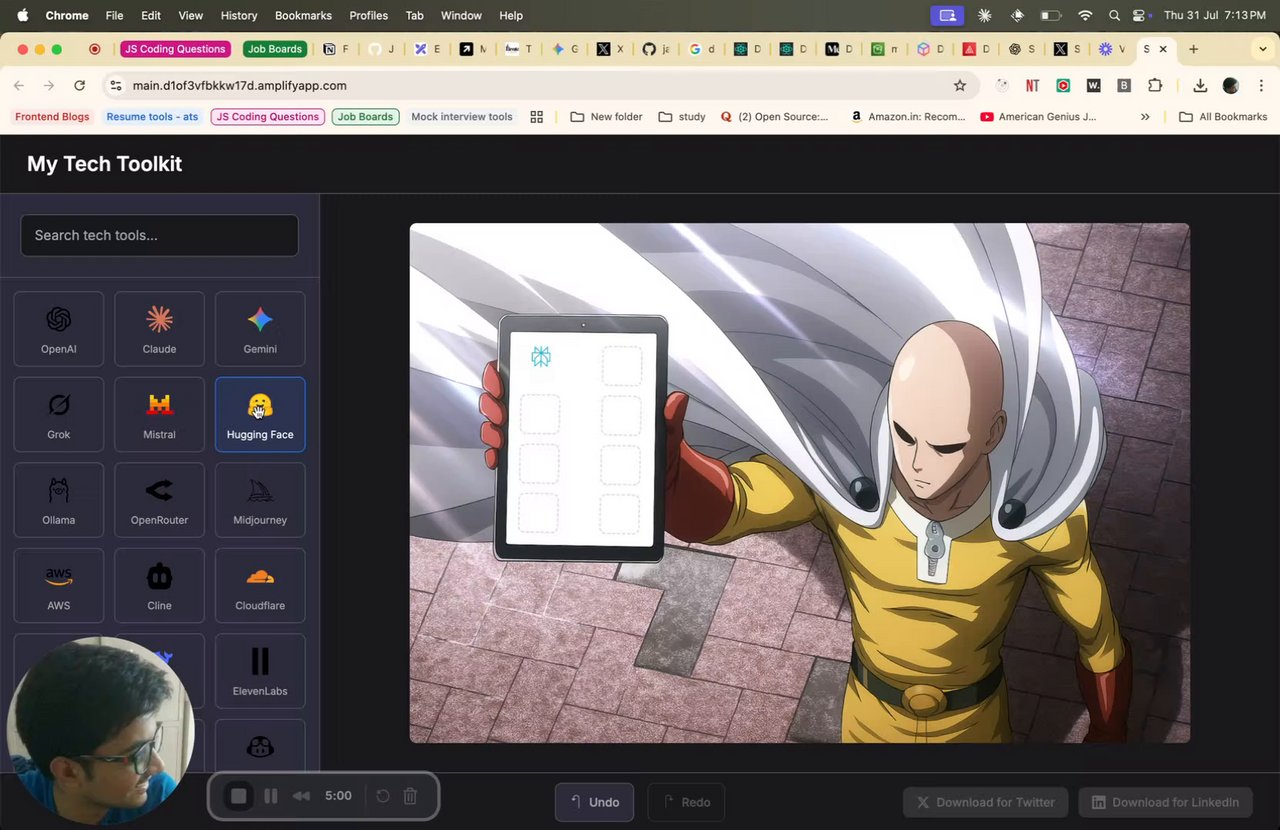Viewport: 1280px width, 830px height.
Task: Open the File menu
Action: 115,15
